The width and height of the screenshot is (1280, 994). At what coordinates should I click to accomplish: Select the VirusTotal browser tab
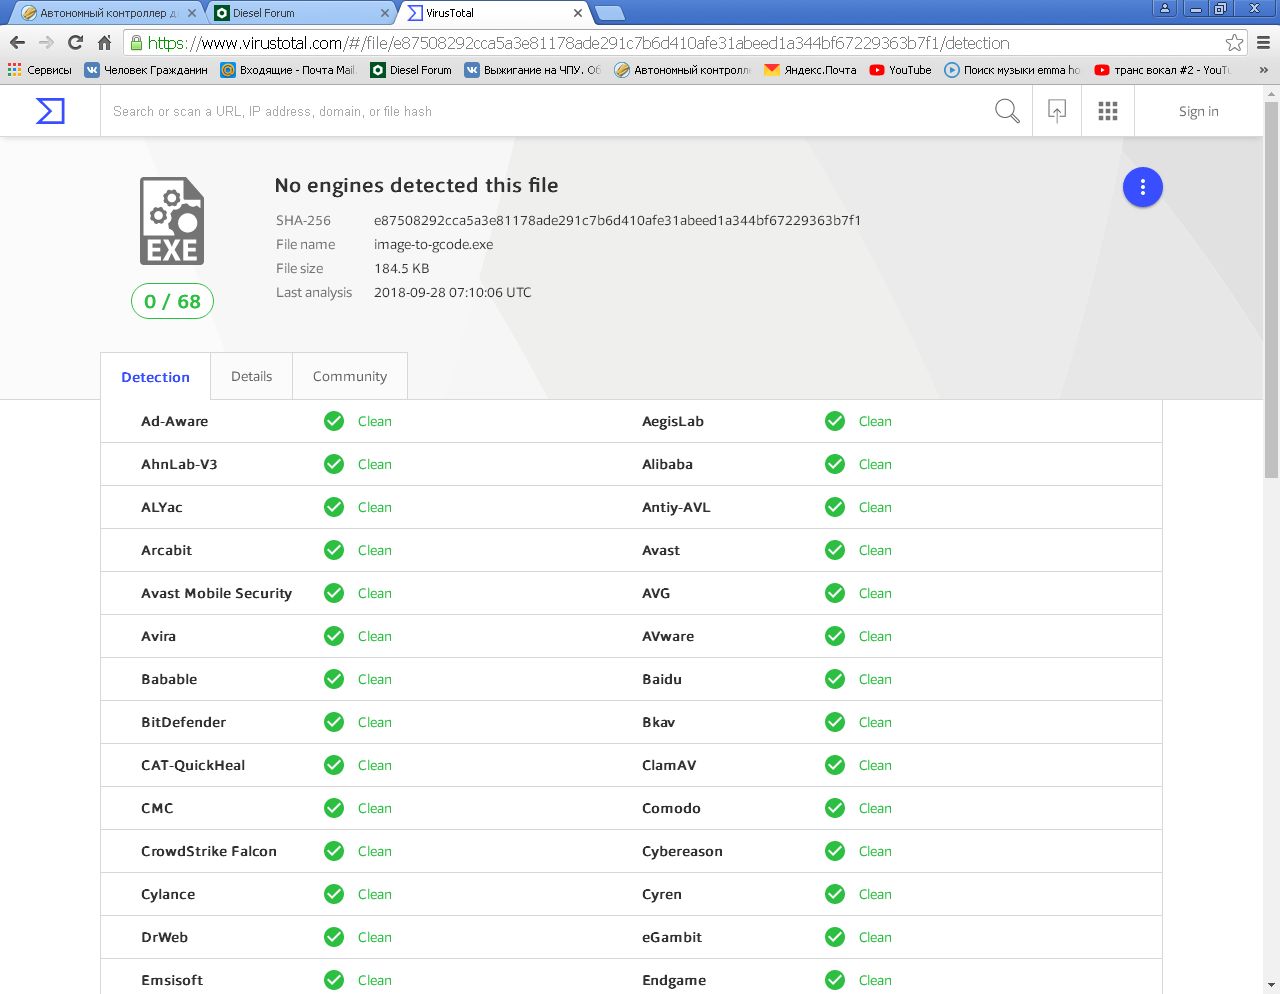coord(494,13)
